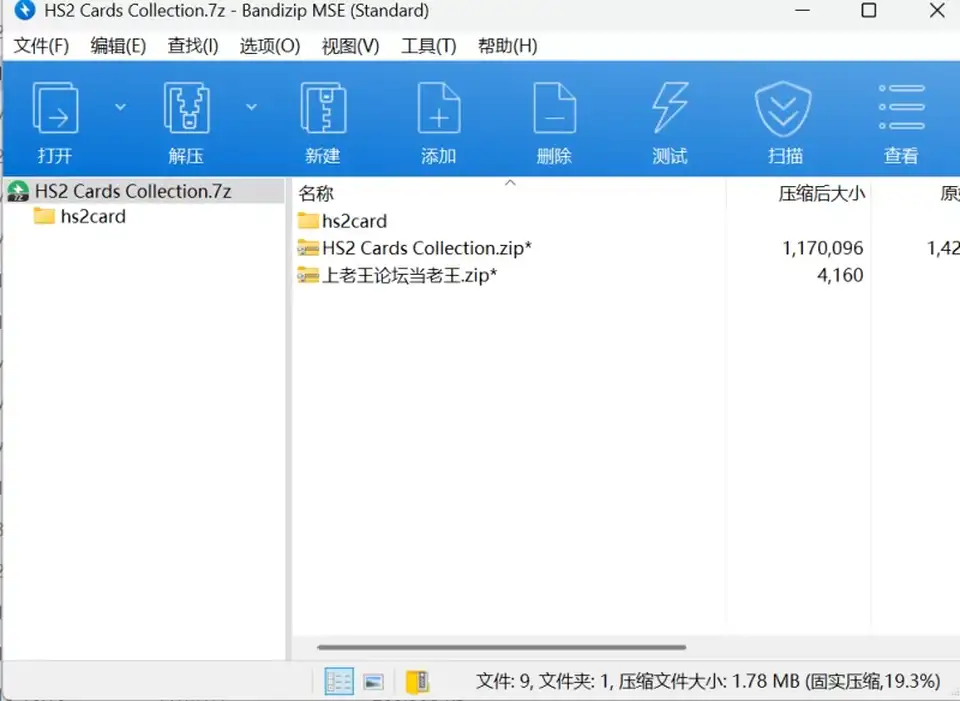Click the 4,160 compressed size cell
The image size is (960, 701).
point(840,276)
